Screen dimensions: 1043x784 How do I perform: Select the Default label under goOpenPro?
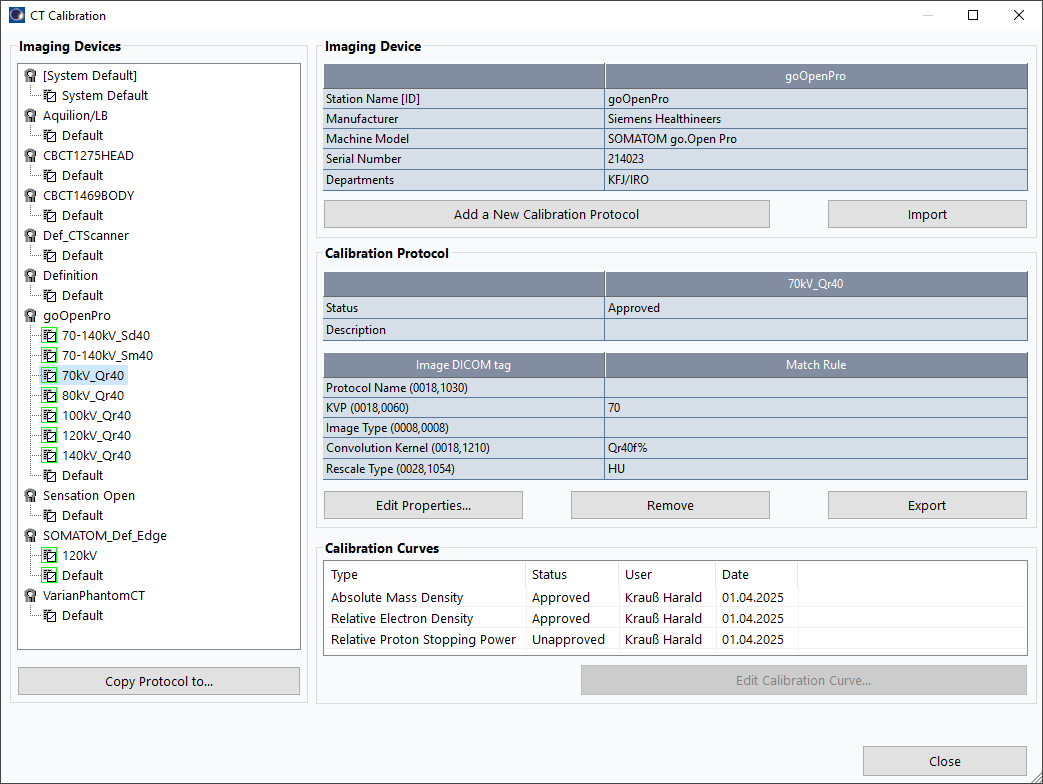click(82, 475)
